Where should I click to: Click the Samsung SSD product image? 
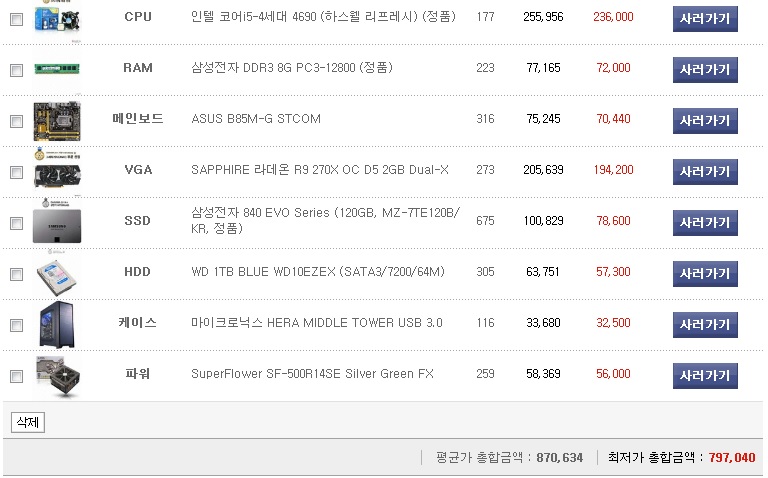57,222
